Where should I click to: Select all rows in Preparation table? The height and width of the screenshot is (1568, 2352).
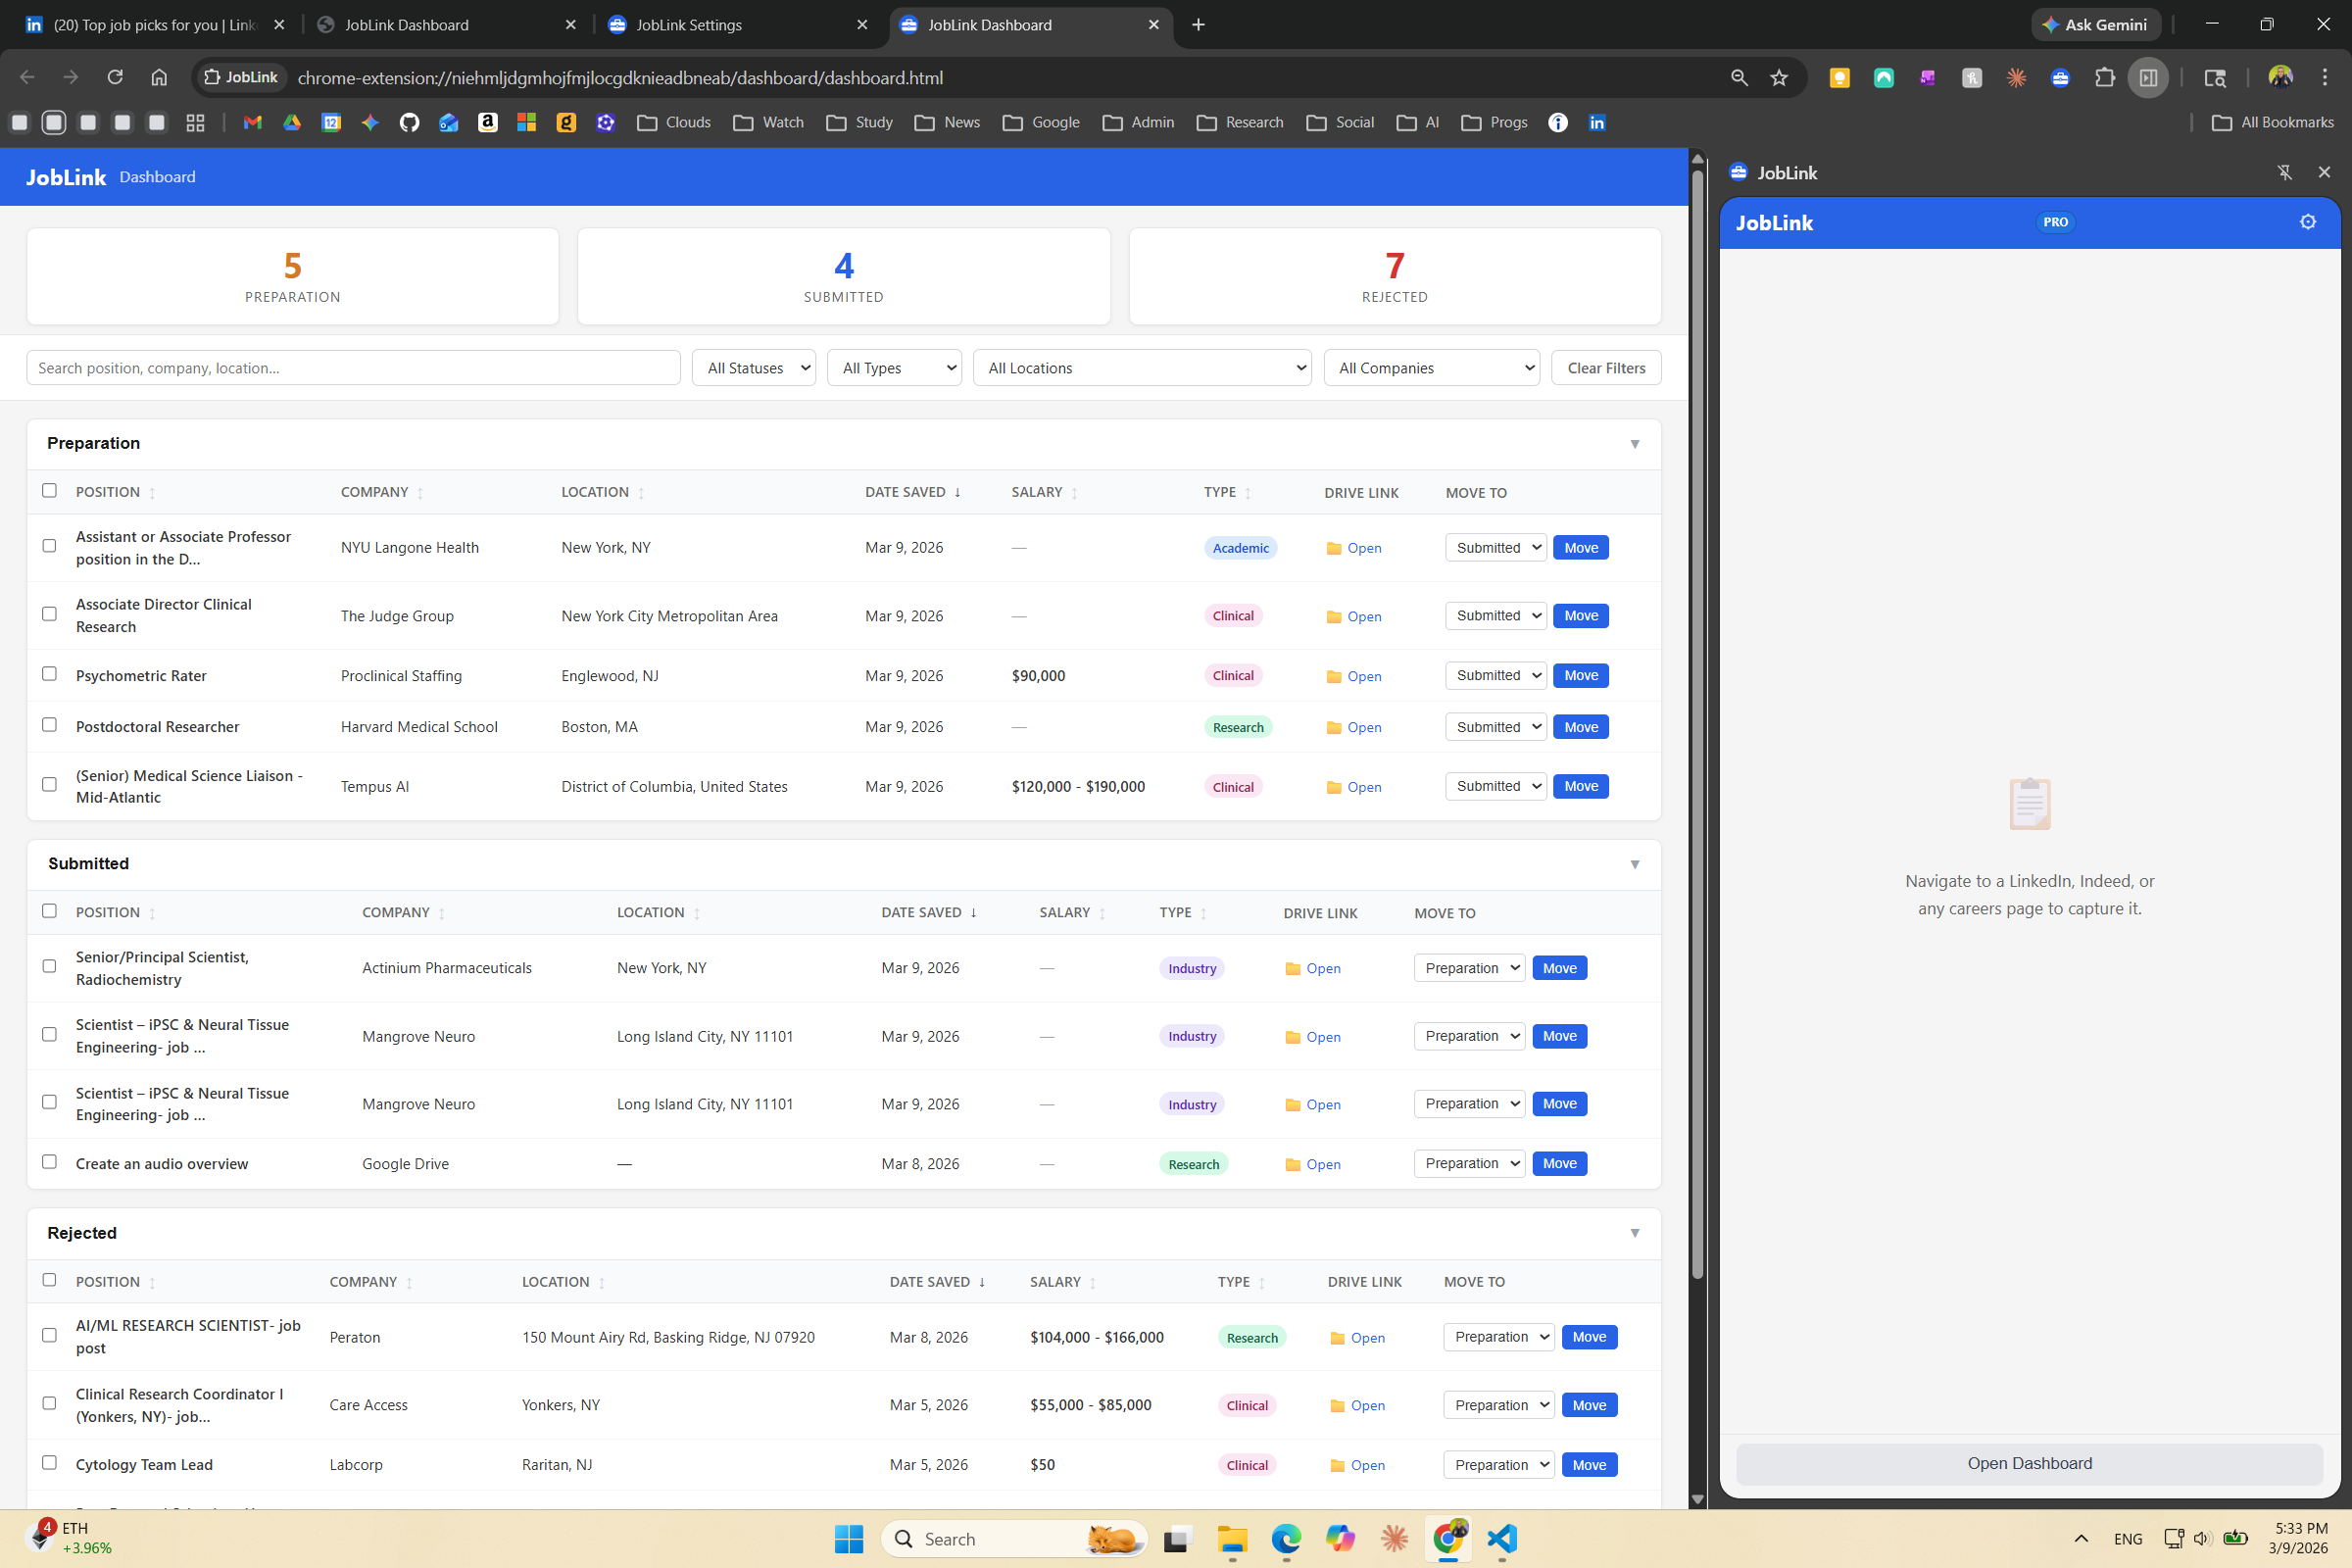coord(49,490)
